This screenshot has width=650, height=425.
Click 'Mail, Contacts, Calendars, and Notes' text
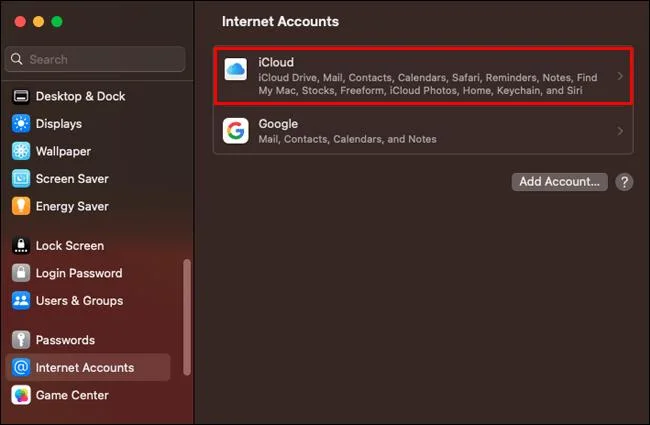pyautogui.click(x=347, y=139)
